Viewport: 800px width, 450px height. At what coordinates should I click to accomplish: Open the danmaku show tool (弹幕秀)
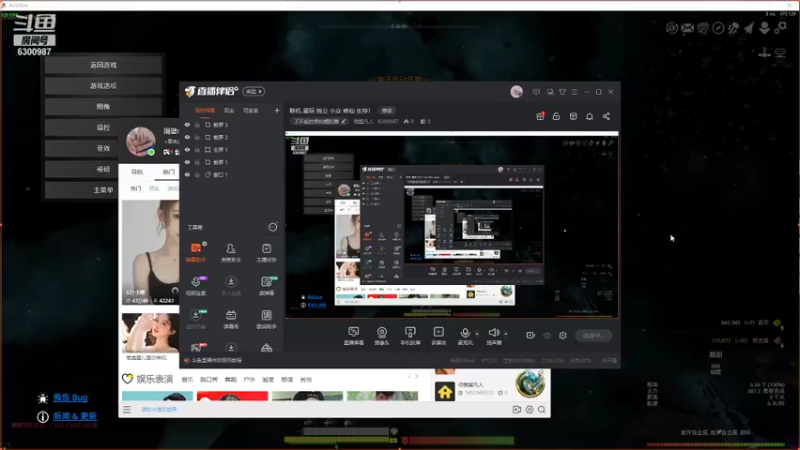(x=231, y=319)
